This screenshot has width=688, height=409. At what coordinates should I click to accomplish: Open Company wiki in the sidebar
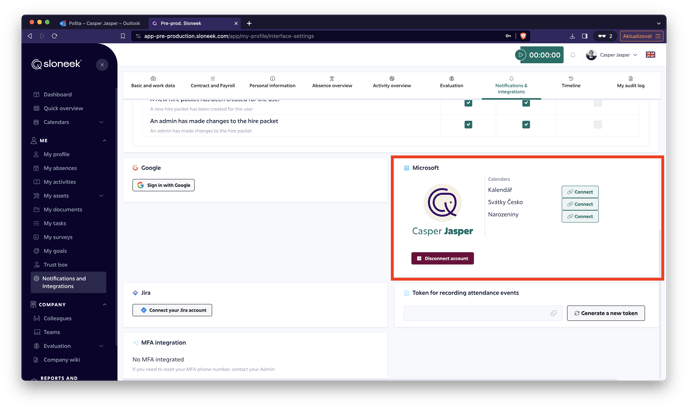[61, 360]
